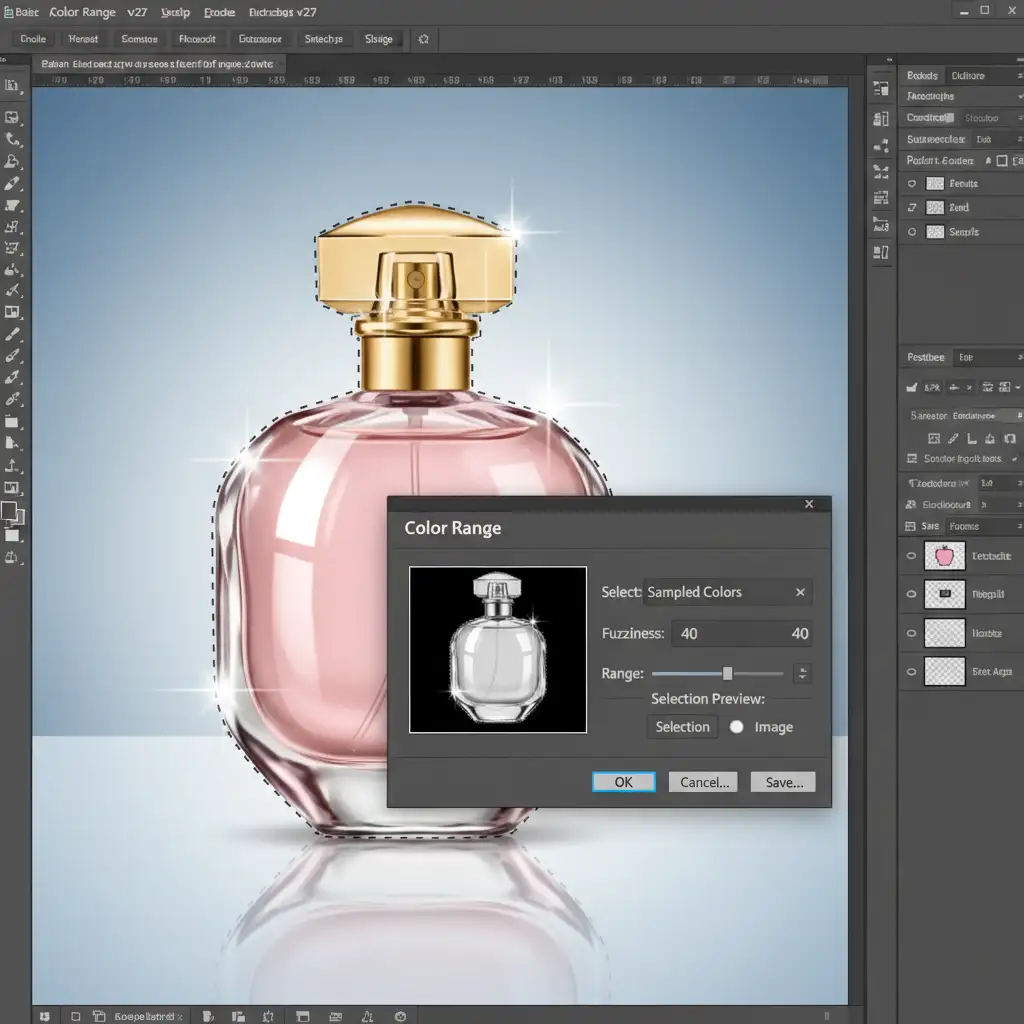1024x1024 pixels.
Task: Click the top icon in the right panel dock strip
Action: pyautogui.click(x=881, y=90)
